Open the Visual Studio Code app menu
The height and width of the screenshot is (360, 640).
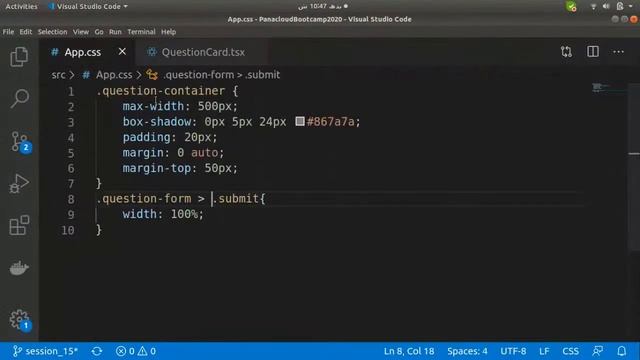pos(88,7)
